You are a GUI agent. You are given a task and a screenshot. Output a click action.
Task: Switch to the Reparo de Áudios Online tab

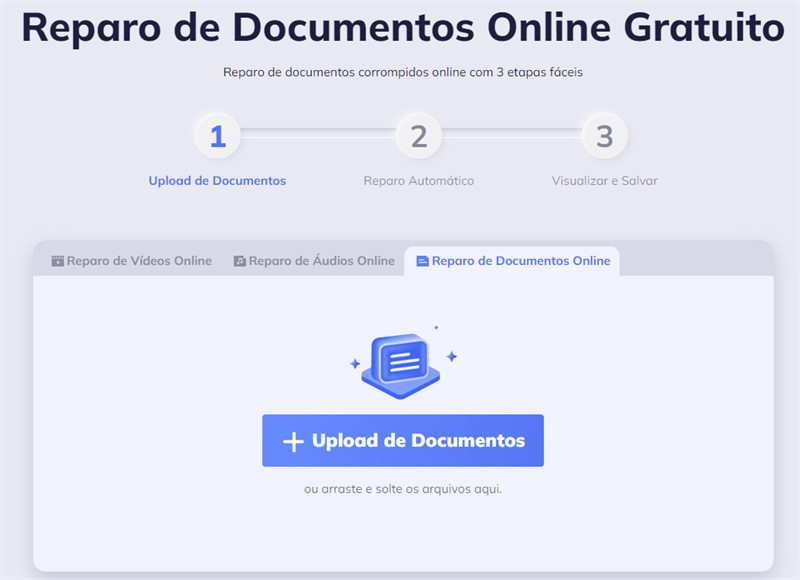(x=315, y=260)
